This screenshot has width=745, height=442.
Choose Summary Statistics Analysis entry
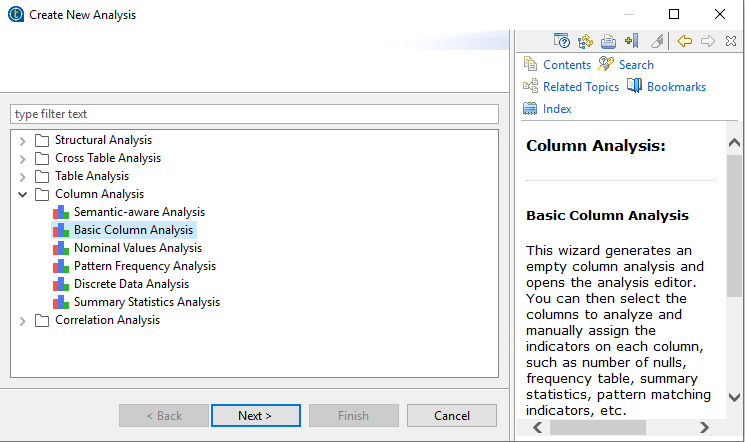tap(146, 302)
